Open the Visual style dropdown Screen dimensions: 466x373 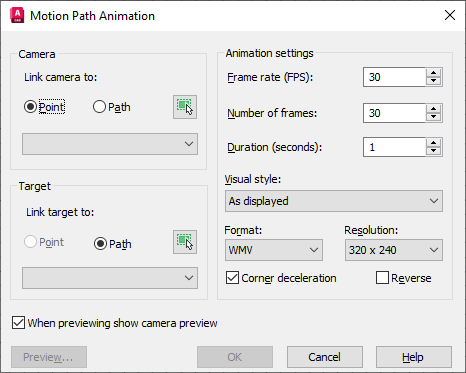click(x=334, y=201)
